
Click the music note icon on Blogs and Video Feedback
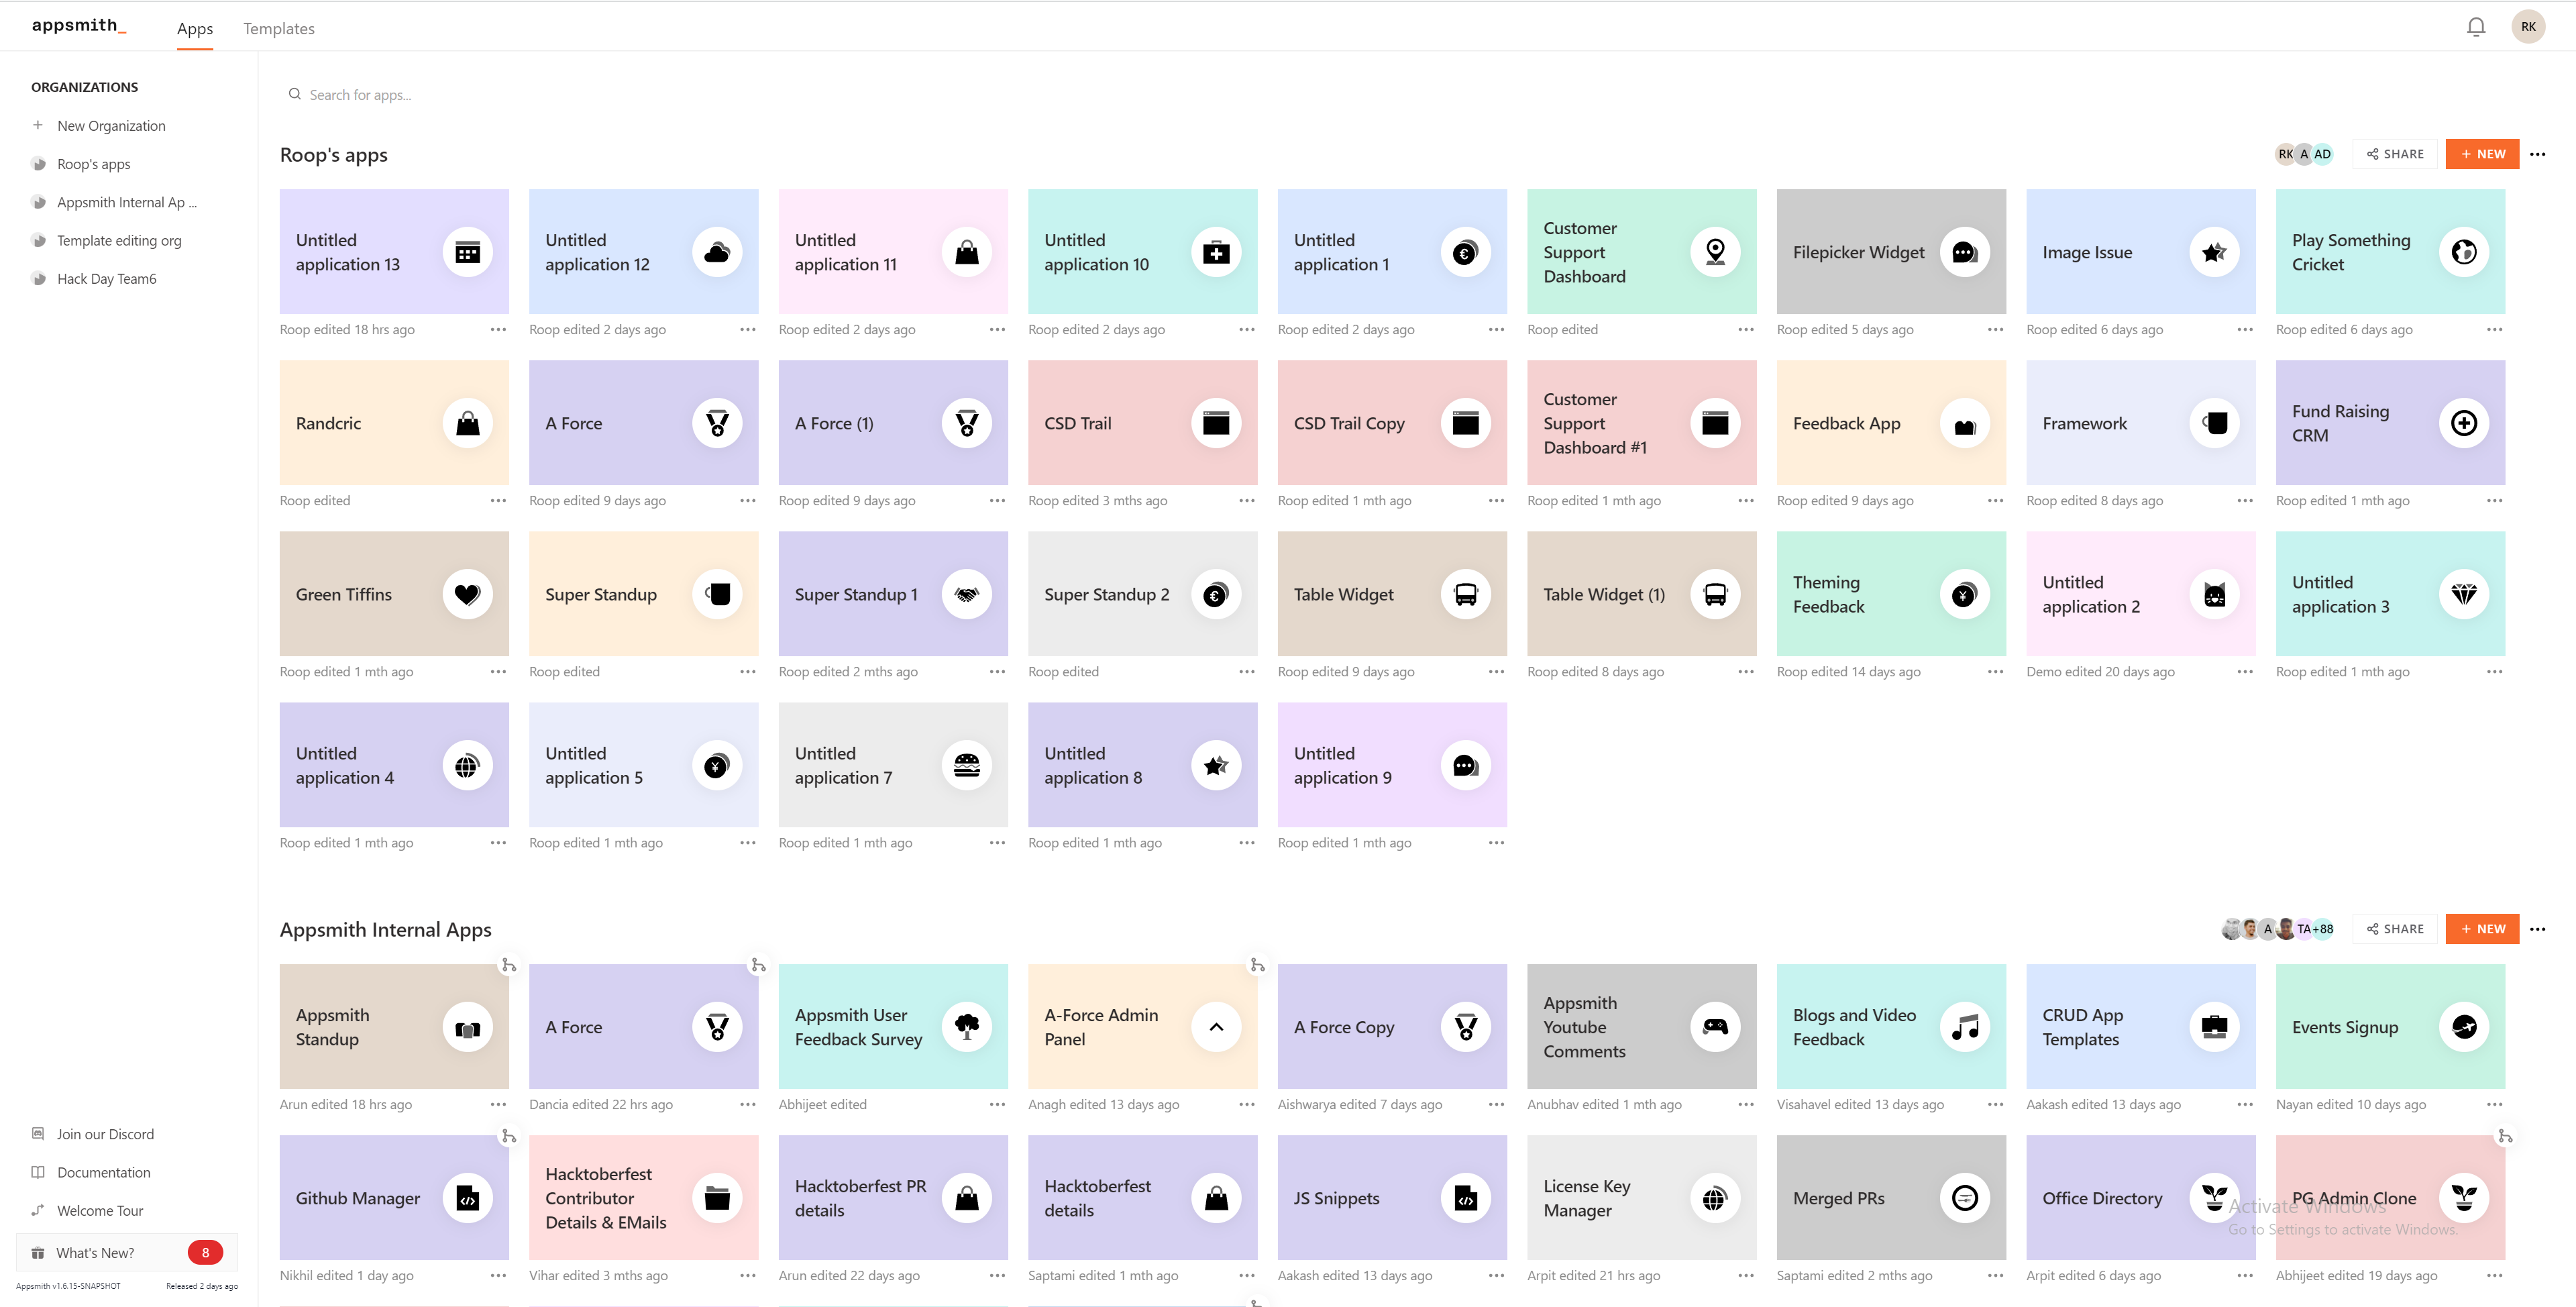pos(1964,1027)
